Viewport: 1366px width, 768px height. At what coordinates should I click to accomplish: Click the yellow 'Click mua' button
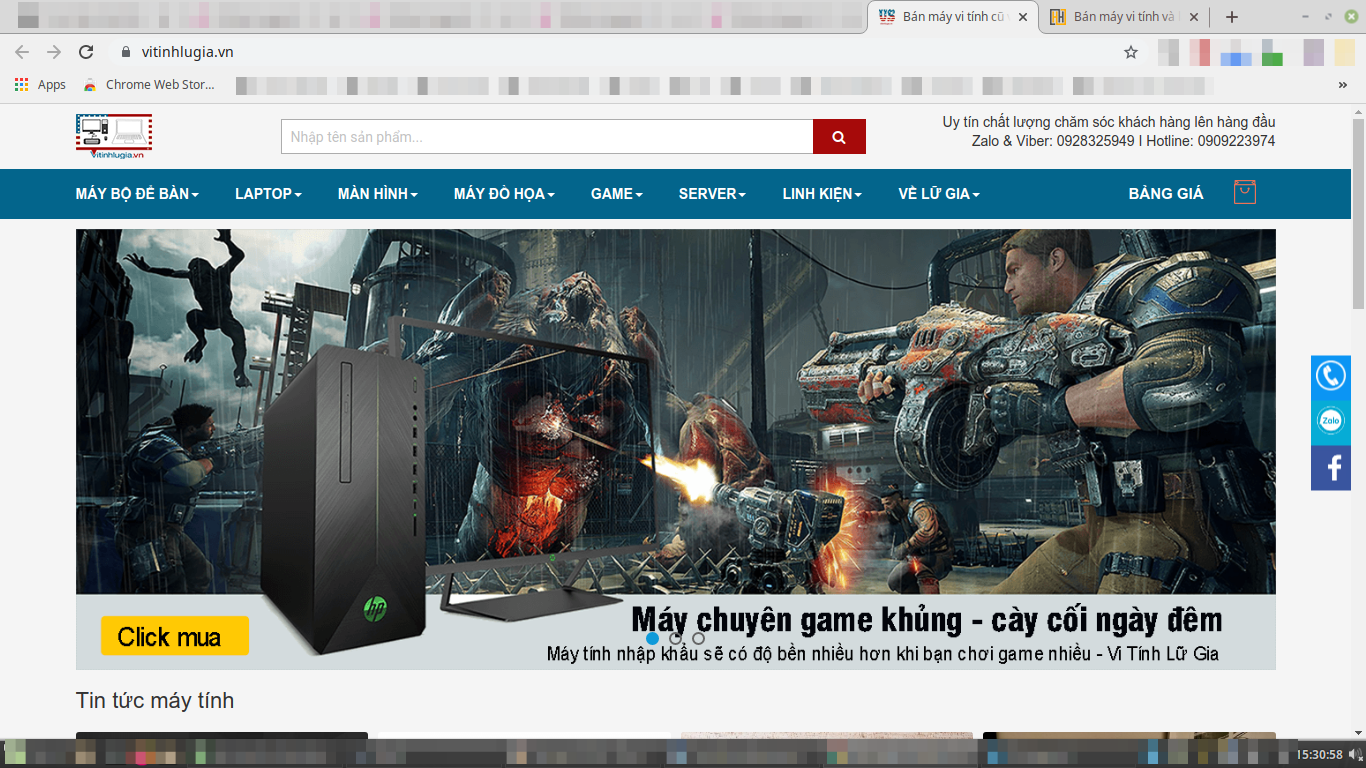[175, 636]
